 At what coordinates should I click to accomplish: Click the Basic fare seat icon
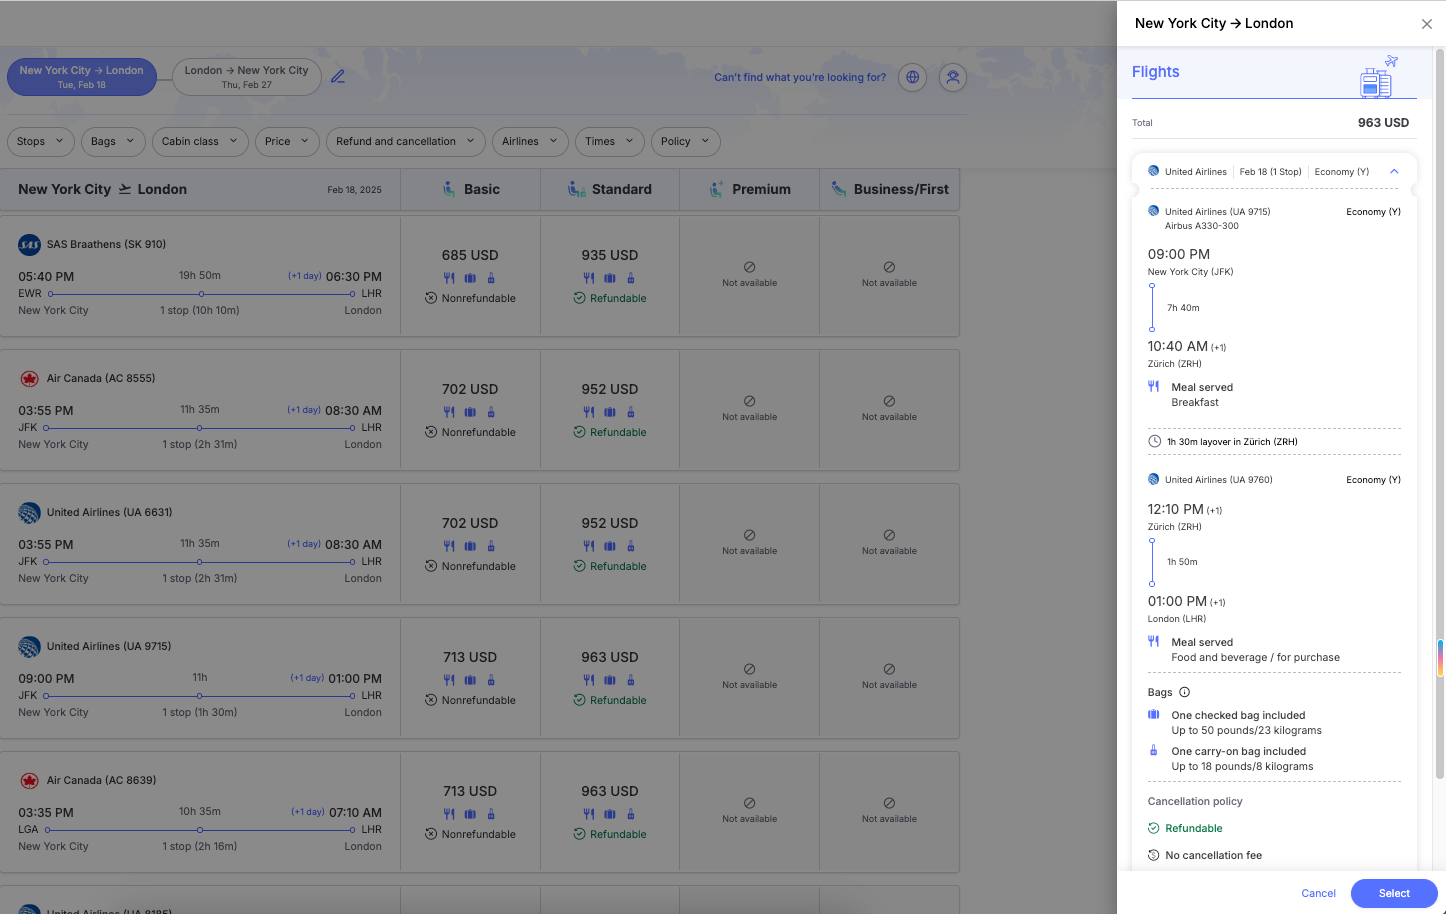pyautogui.click(x=449, y=189)
